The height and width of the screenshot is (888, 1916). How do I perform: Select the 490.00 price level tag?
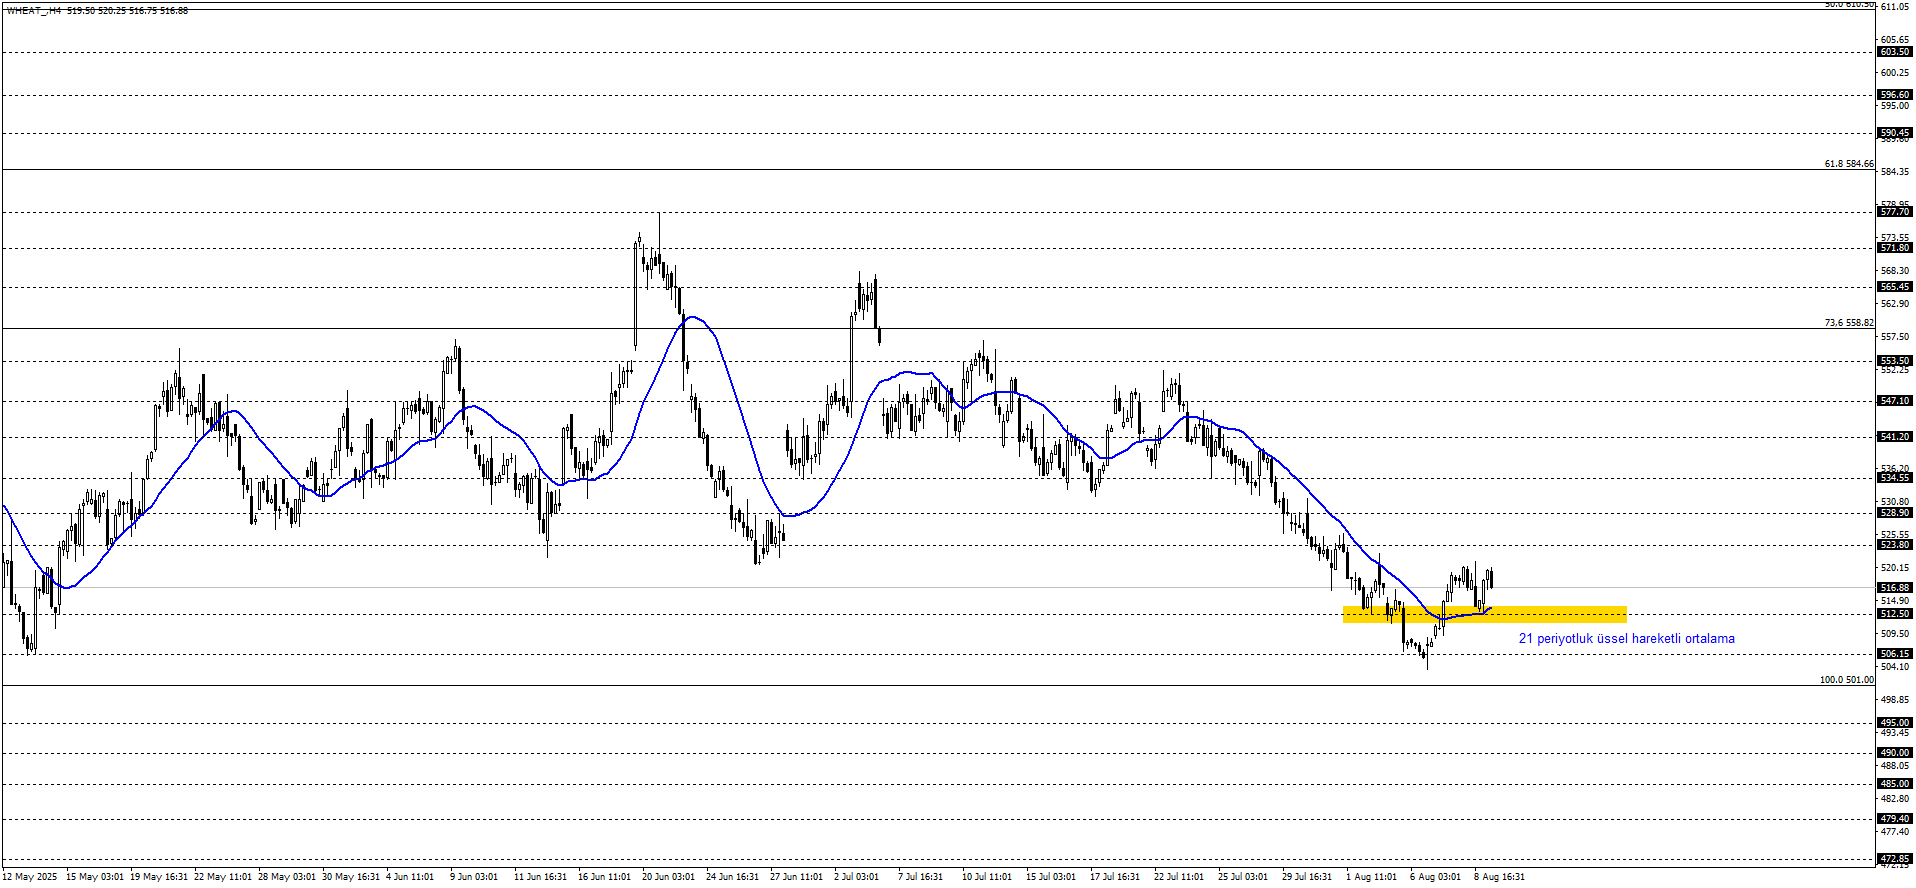pos(1895,753)
